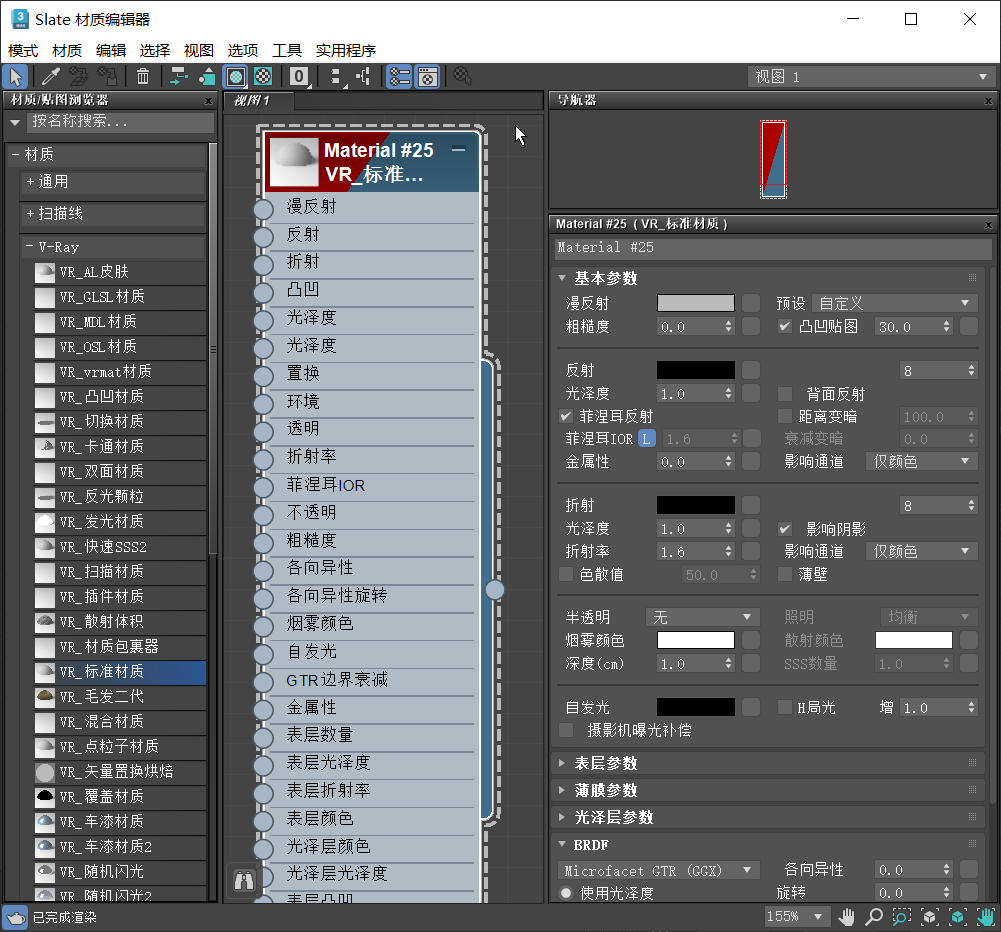The width and height of the screenshot is (1001, 932).
Task: Click the 按名称搜索 search field
Action: tap(121, 122)
